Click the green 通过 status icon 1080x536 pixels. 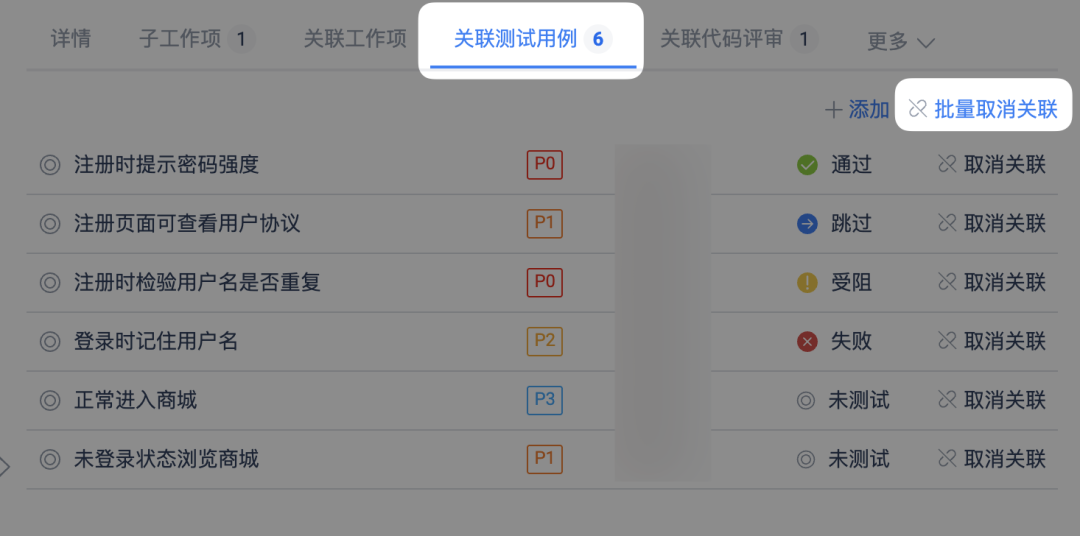click(x=807, y=165)
